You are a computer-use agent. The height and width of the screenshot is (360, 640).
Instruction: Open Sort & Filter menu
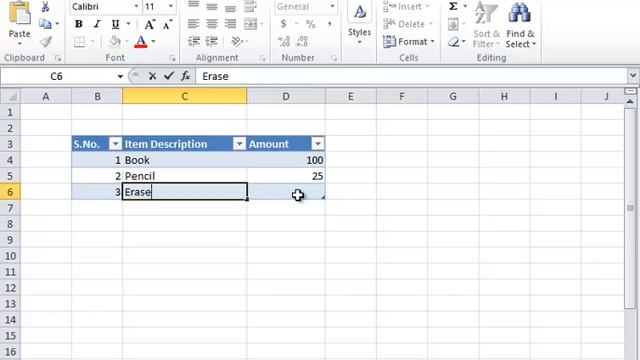click(x=486, y=24)
